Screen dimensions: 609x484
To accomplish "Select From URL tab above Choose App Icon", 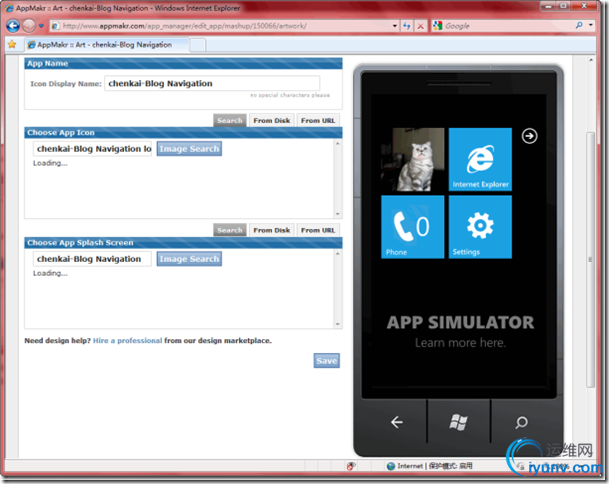I will (x=318, y=120).
